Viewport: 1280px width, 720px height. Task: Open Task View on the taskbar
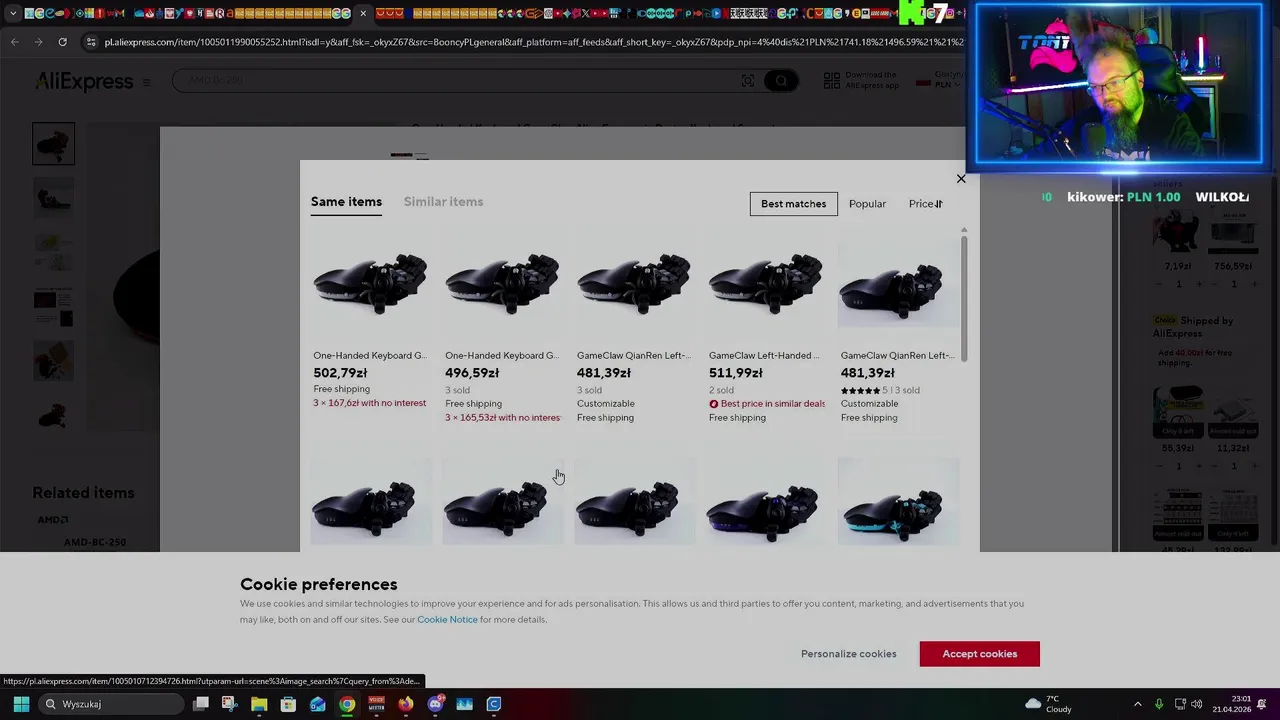click(201, 704)
